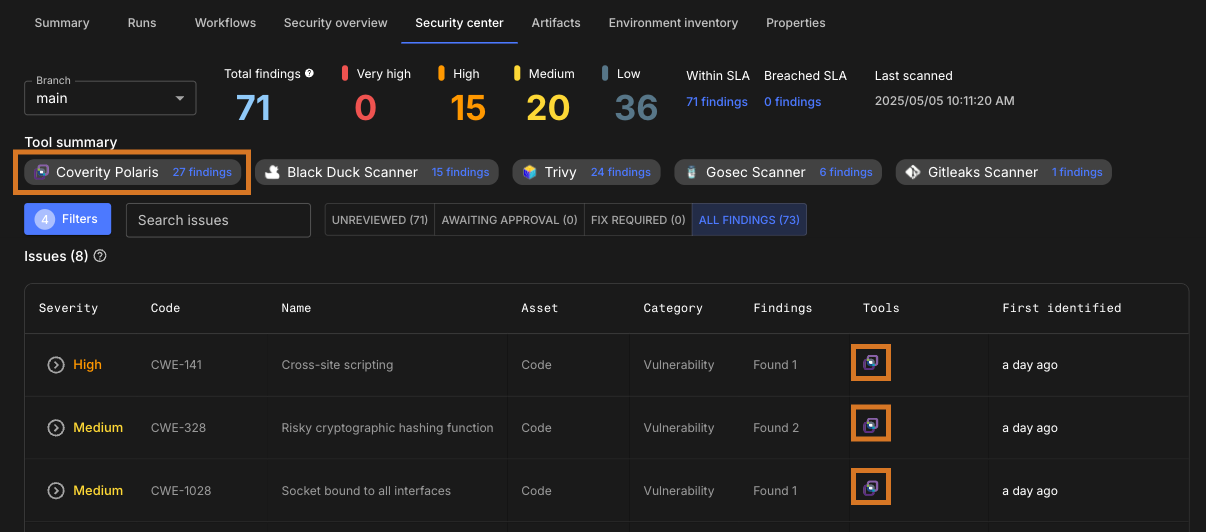This screenshot has width=1206, height=532.
Task: Open the Branch dropdown showing main
Action: click(x=110, y=98)
